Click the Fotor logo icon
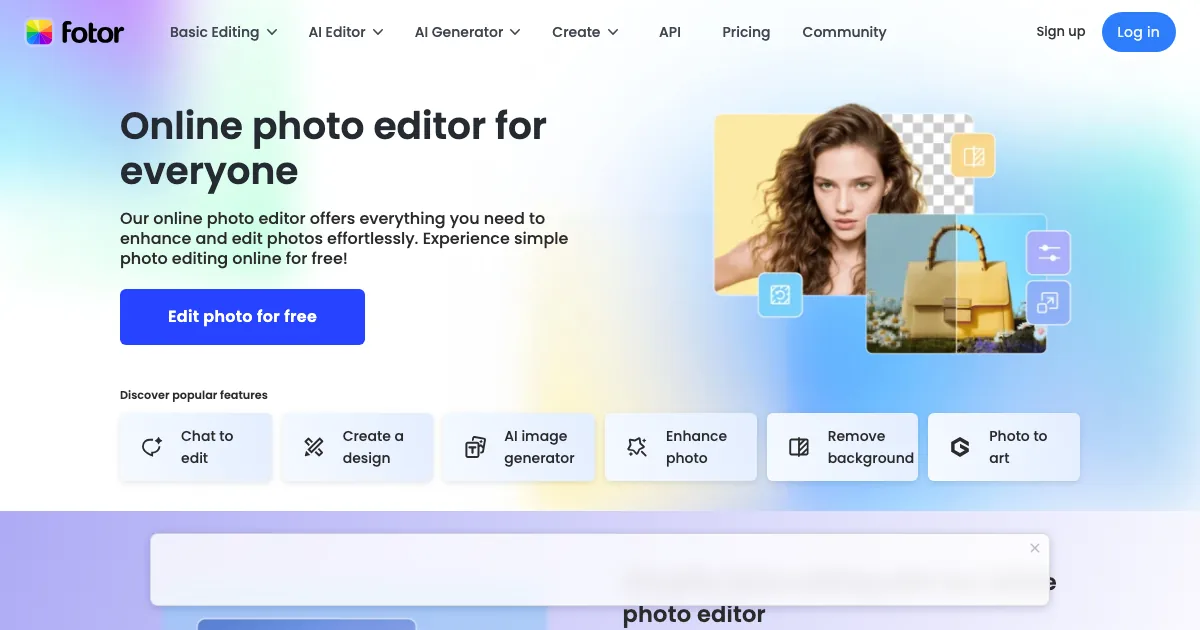This screenshot has width=1200, height=630. point(39,32)
